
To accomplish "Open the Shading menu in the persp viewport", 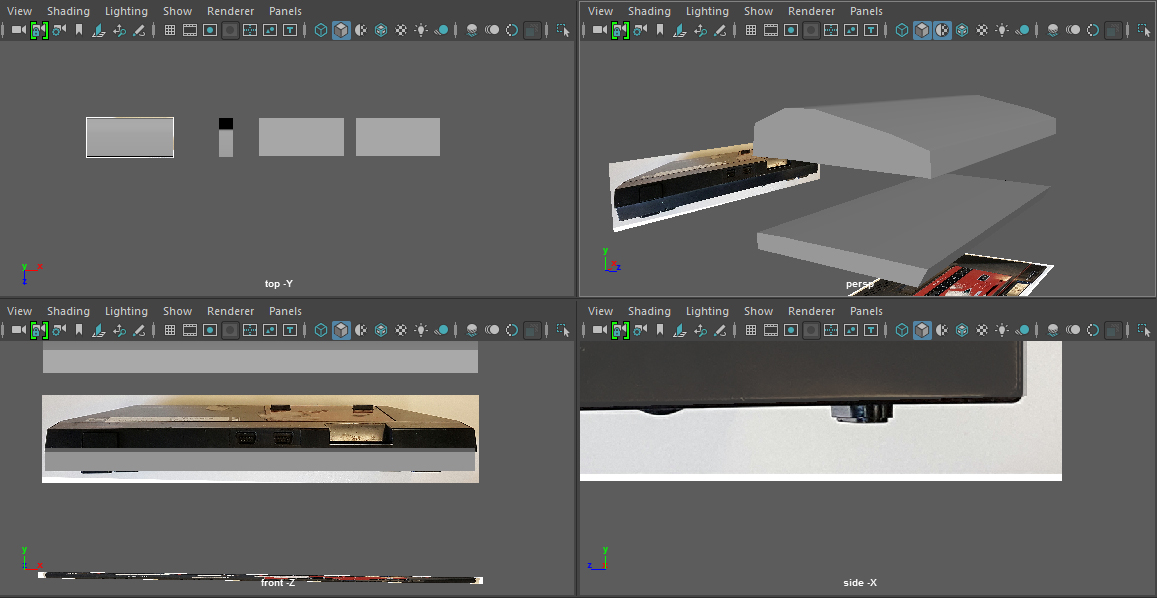I will click(650, 10).
